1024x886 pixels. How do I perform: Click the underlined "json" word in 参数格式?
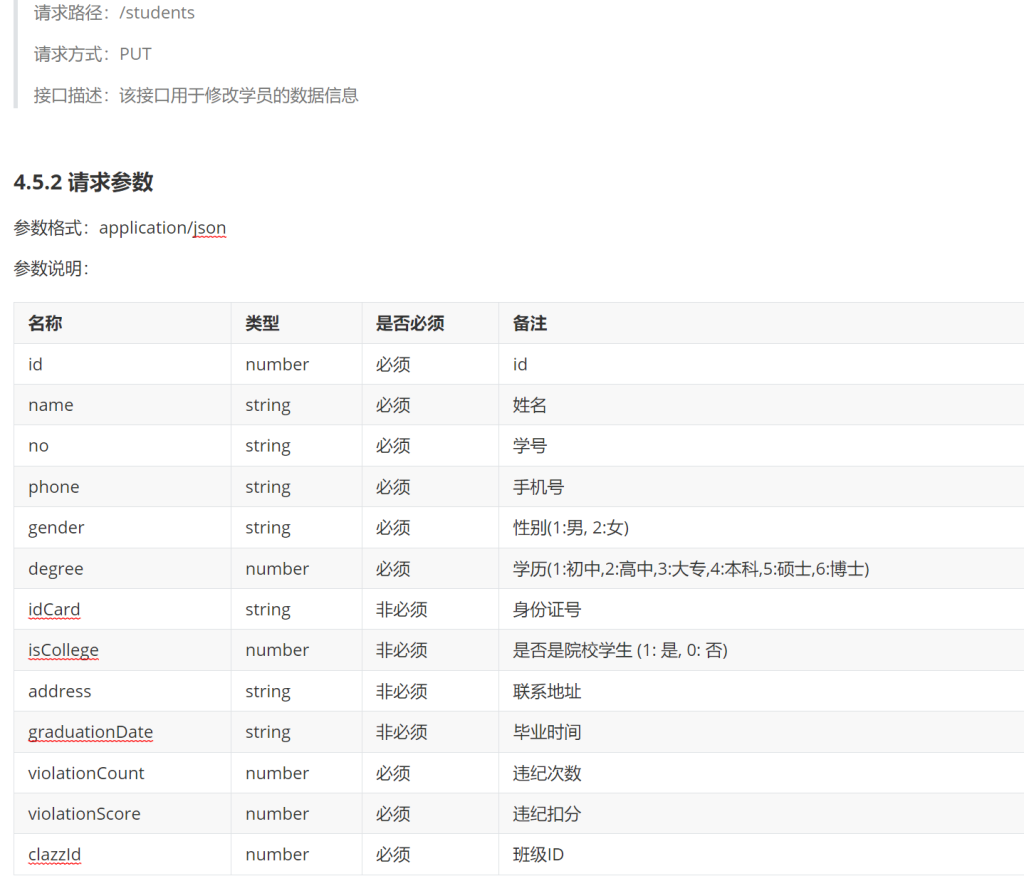[x=209, y=228]
